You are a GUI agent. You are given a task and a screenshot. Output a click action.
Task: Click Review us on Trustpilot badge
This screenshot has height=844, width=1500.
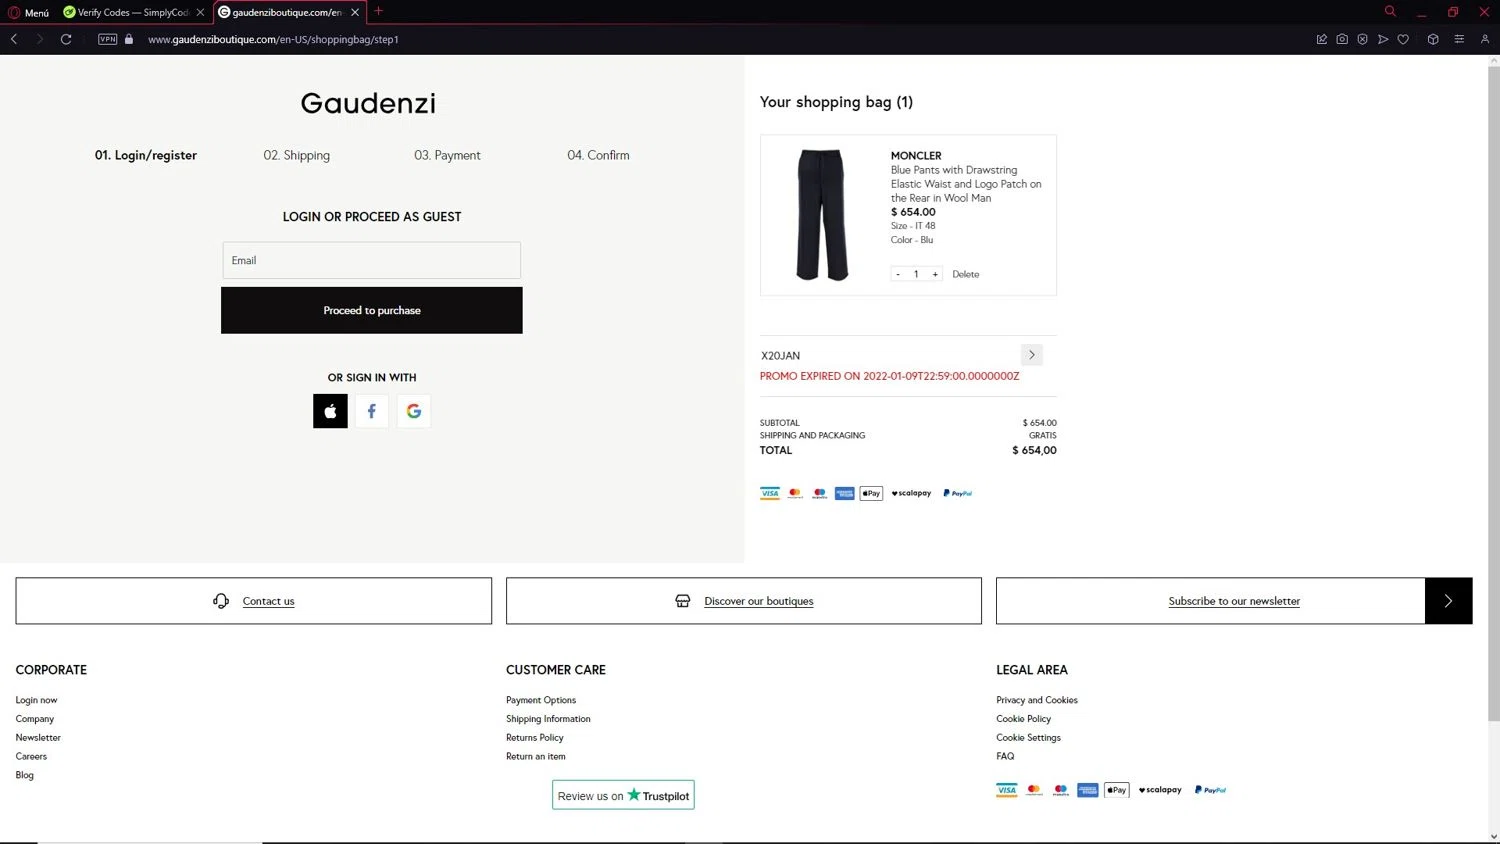pos(623,795)
